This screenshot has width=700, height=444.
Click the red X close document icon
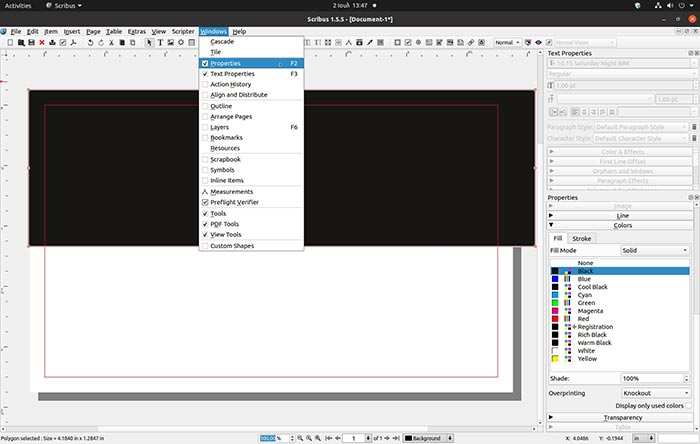pos(42,42)
